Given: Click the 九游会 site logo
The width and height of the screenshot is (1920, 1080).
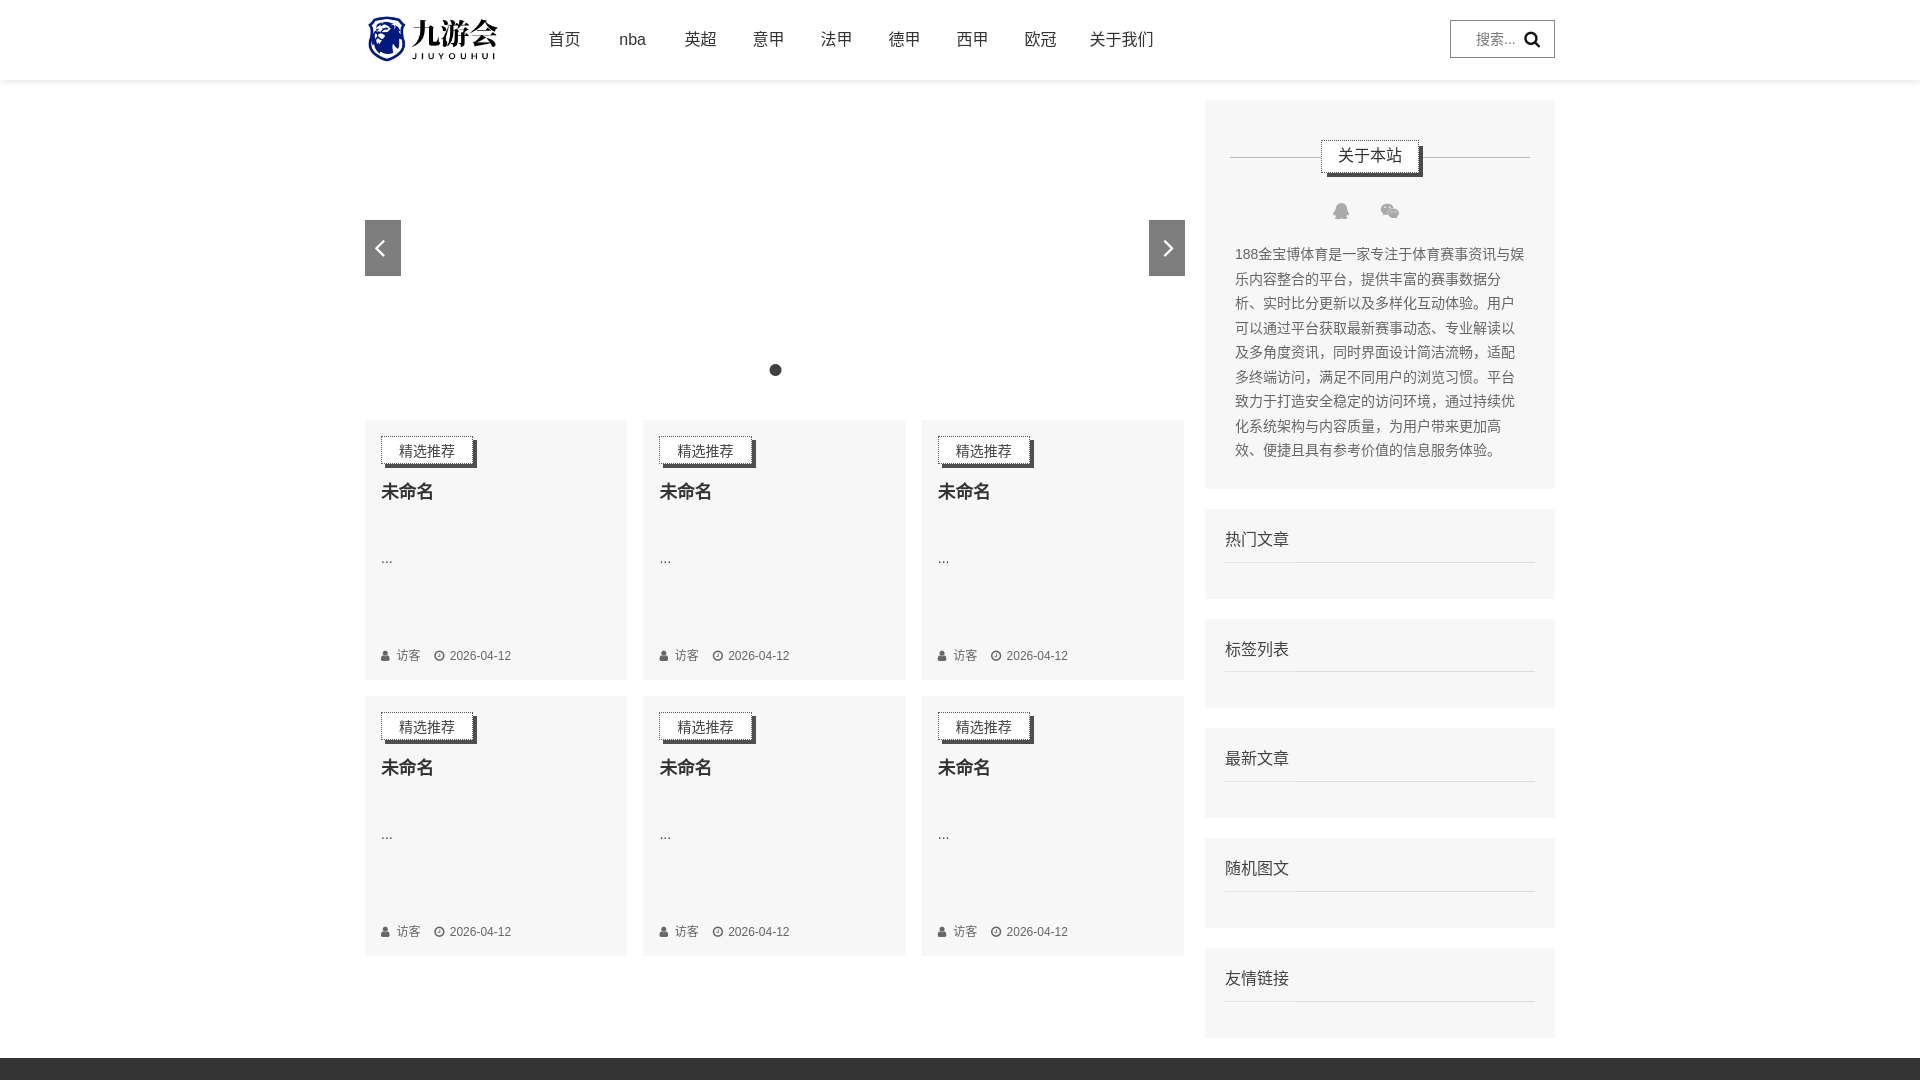Looking at the screenshot, I should (432, 39).
